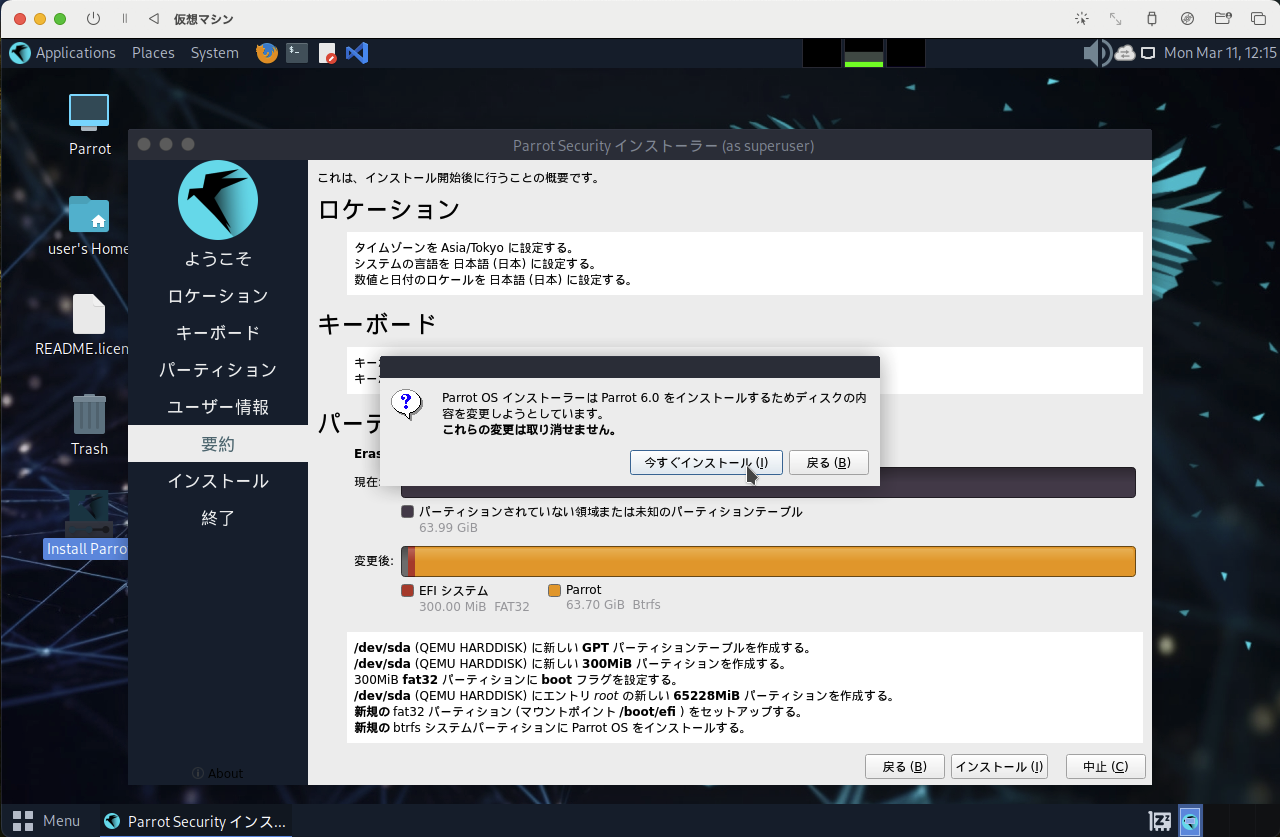The height and width of the screenshot is (837, 1280).
Task: Click the Parrot bird logo in installer sidebar
Action: pos(218,200)
